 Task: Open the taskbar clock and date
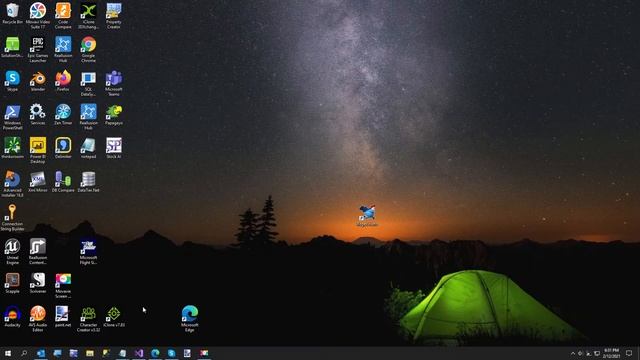click(x=611, y=353)
